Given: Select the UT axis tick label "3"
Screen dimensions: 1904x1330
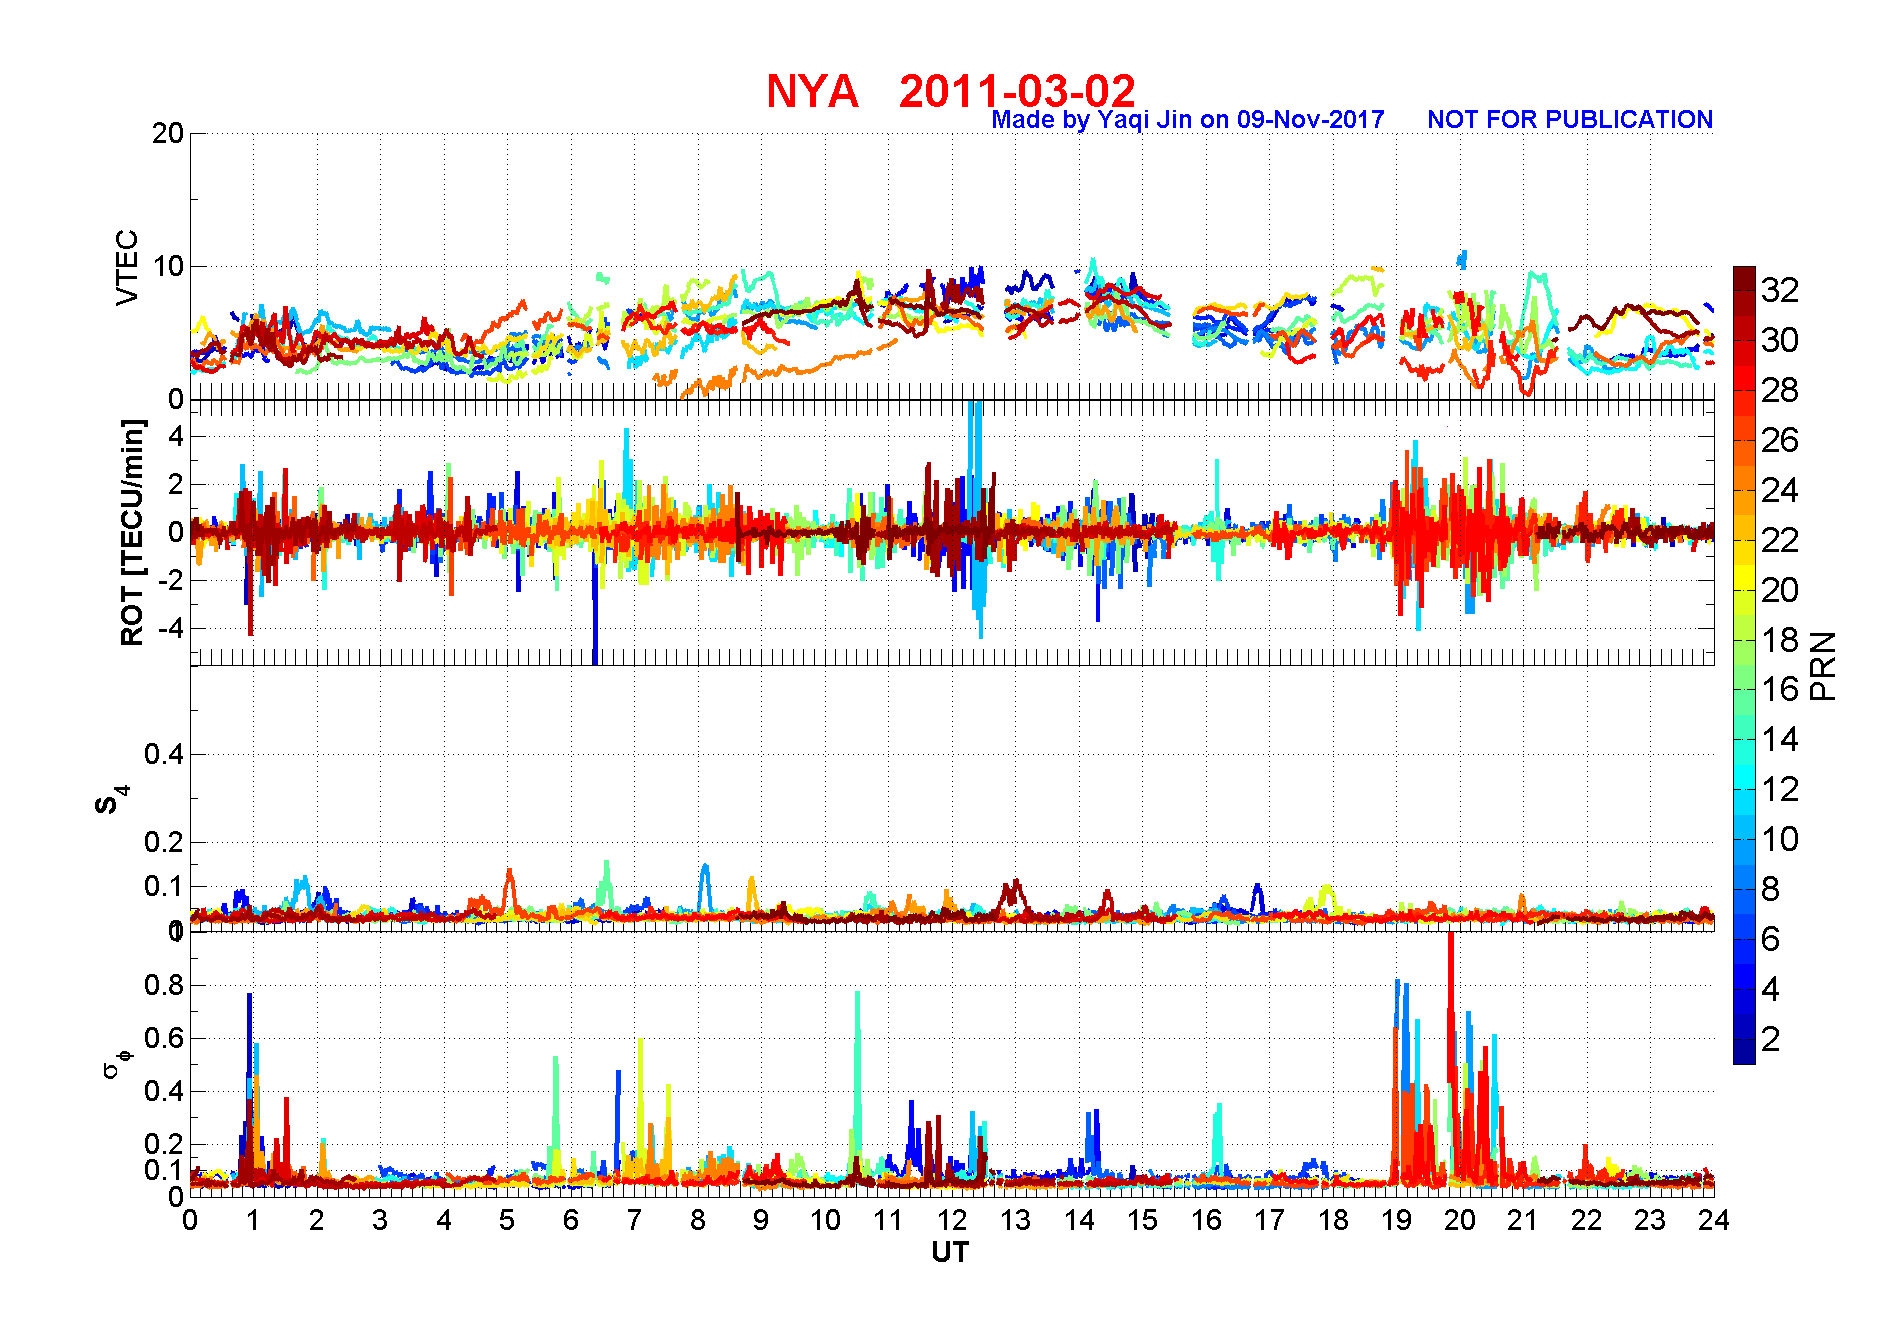Looking at the screenshot, I should tap(380, 1220).
